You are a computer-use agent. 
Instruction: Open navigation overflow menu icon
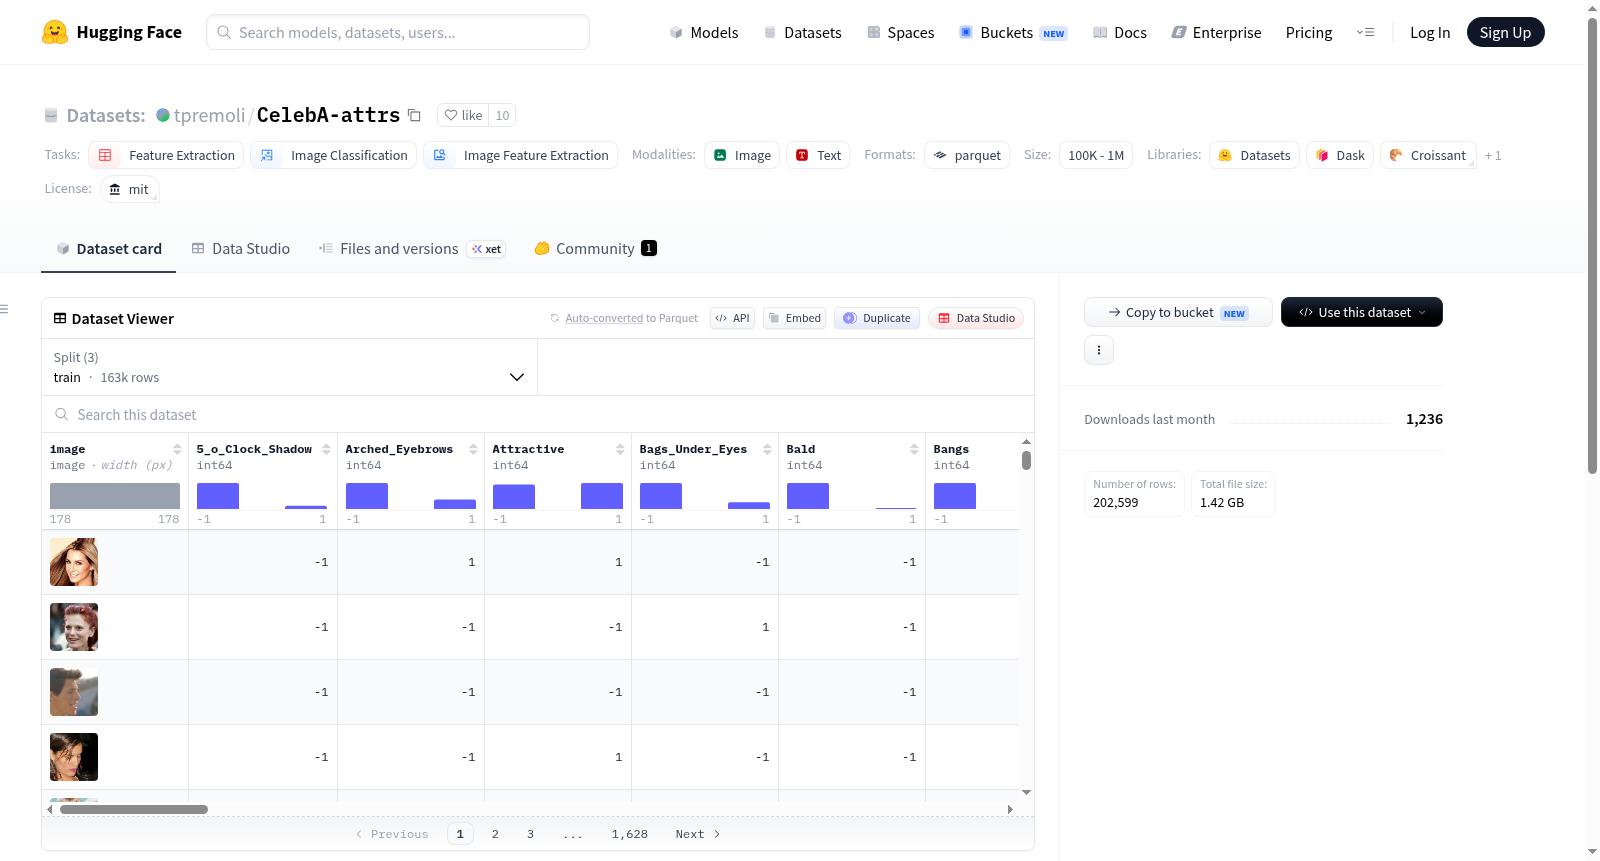click(x=1365, y=32)
